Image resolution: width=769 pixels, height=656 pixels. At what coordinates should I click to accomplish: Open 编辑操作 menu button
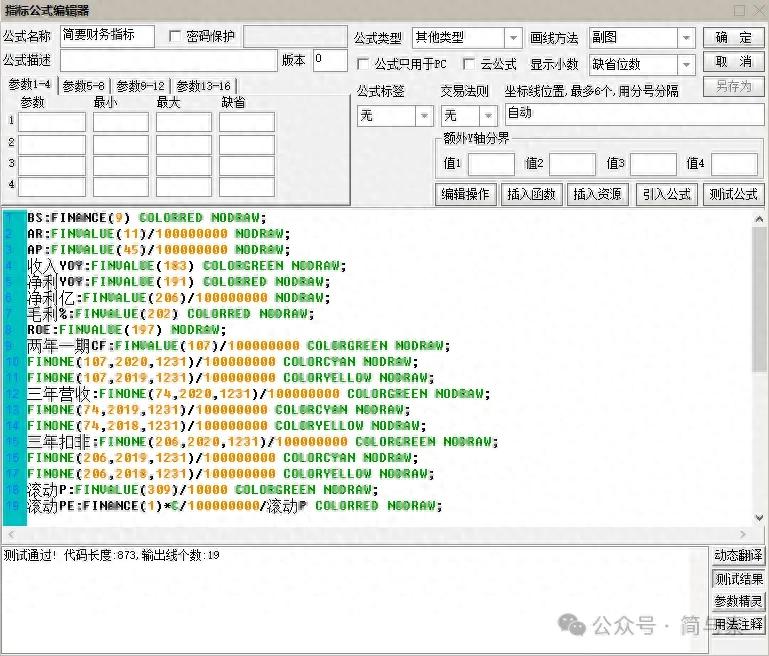[465, 194]
